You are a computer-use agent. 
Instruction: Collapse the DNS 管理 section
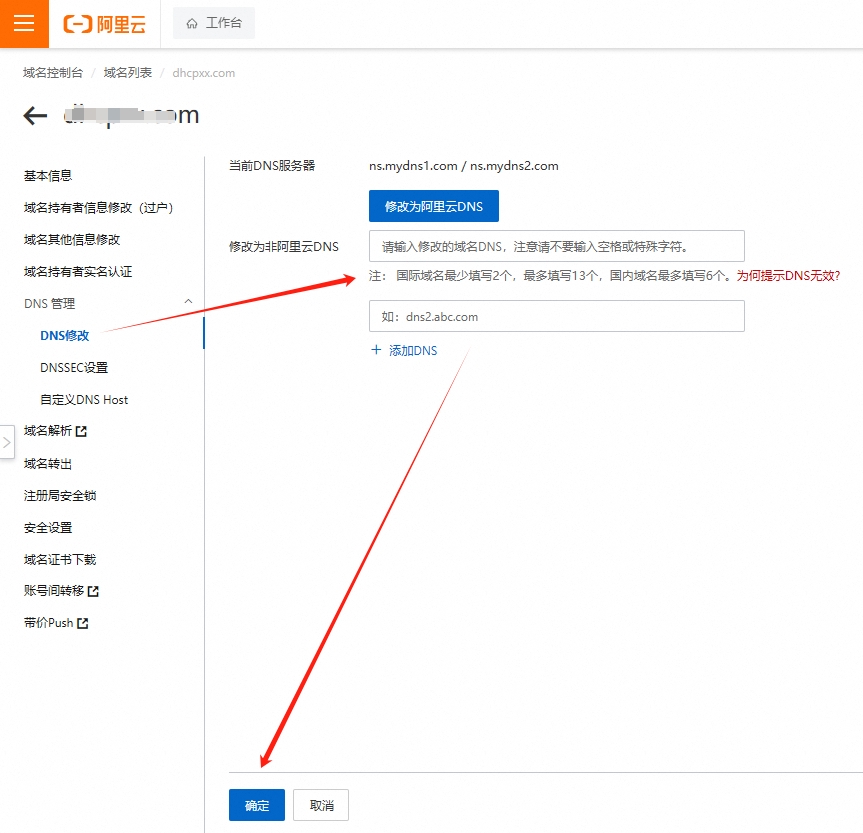point(188,303)
